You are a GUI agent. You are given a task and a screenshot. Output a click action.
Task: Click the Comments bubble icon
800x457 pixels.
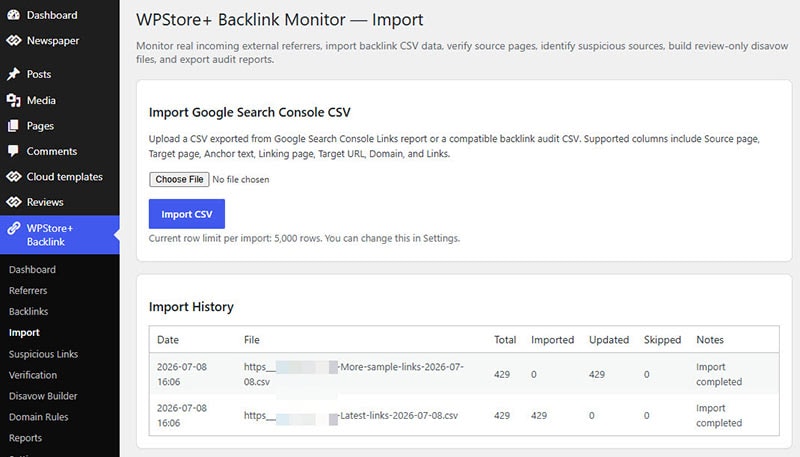(14, 151)
